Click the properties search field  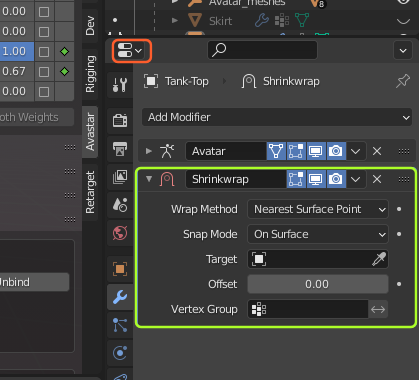click(262, 50)
